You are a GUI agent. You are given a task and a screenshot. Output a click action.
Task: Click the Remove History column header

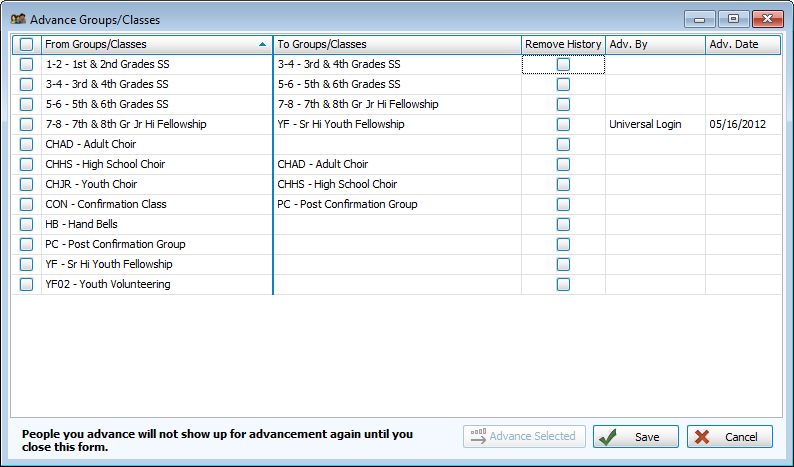(x=563, y=45)
